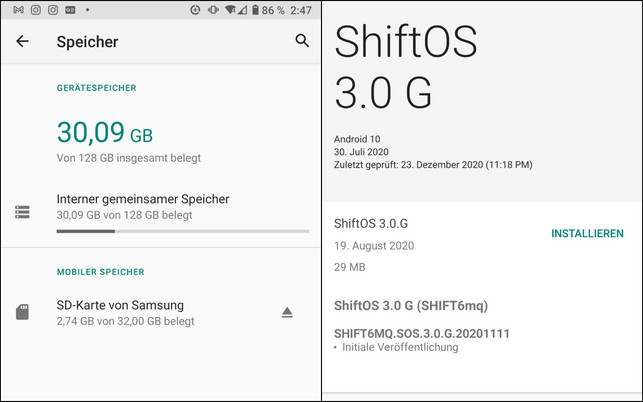Tap the internal storage usage bar
The height and width of the screenshot is (402, 643).
coord(182,231)
